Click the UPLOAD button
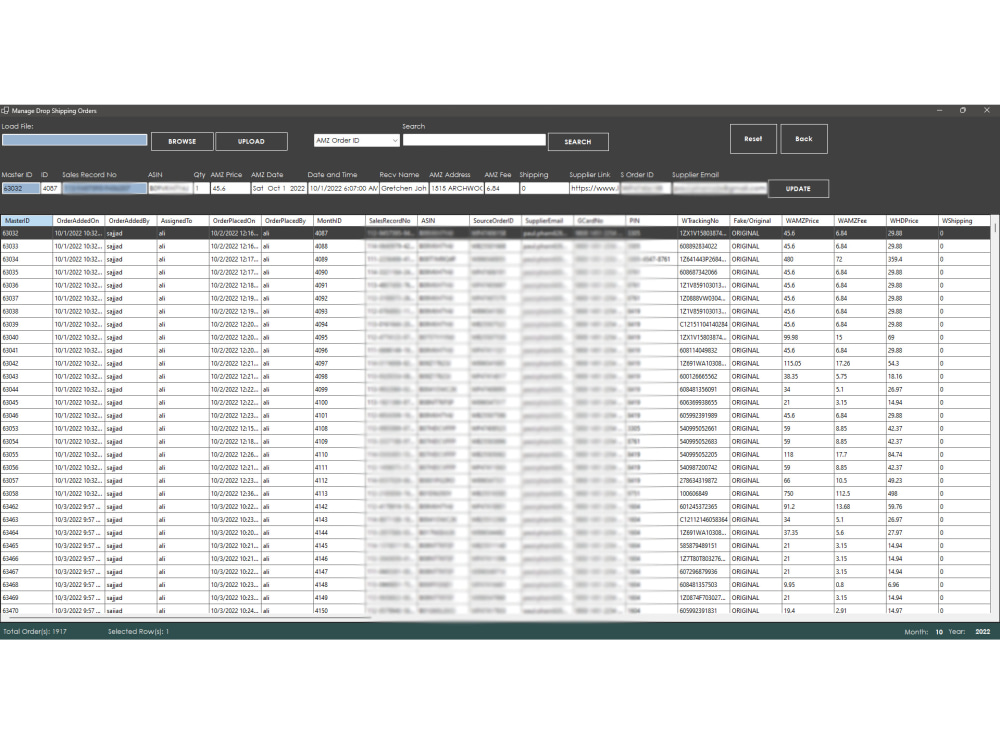The width and height of the screenshot is (1000, 750). pyautogui.click(x=251, y=142)
